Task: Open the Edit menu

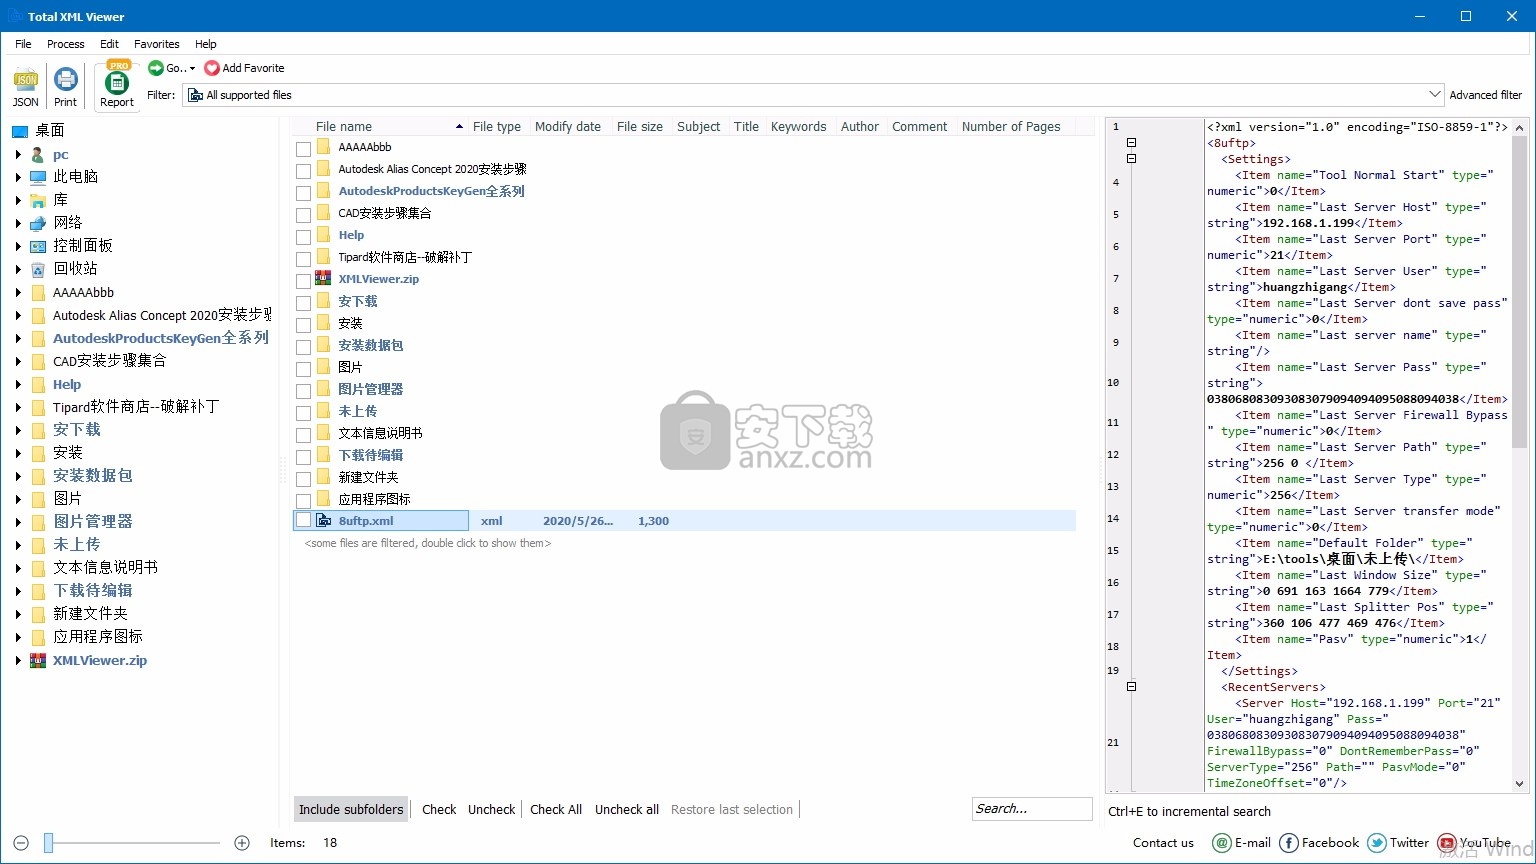Action: click(x=109, y=44)
